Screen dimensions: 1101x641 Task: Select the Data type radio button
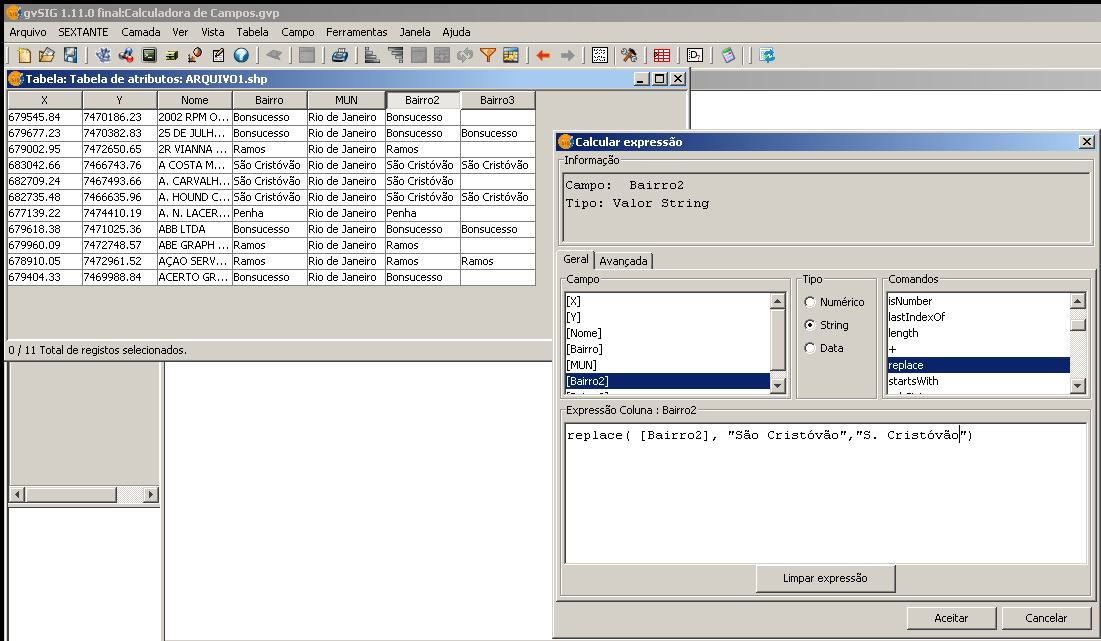(x=810, y=348)
